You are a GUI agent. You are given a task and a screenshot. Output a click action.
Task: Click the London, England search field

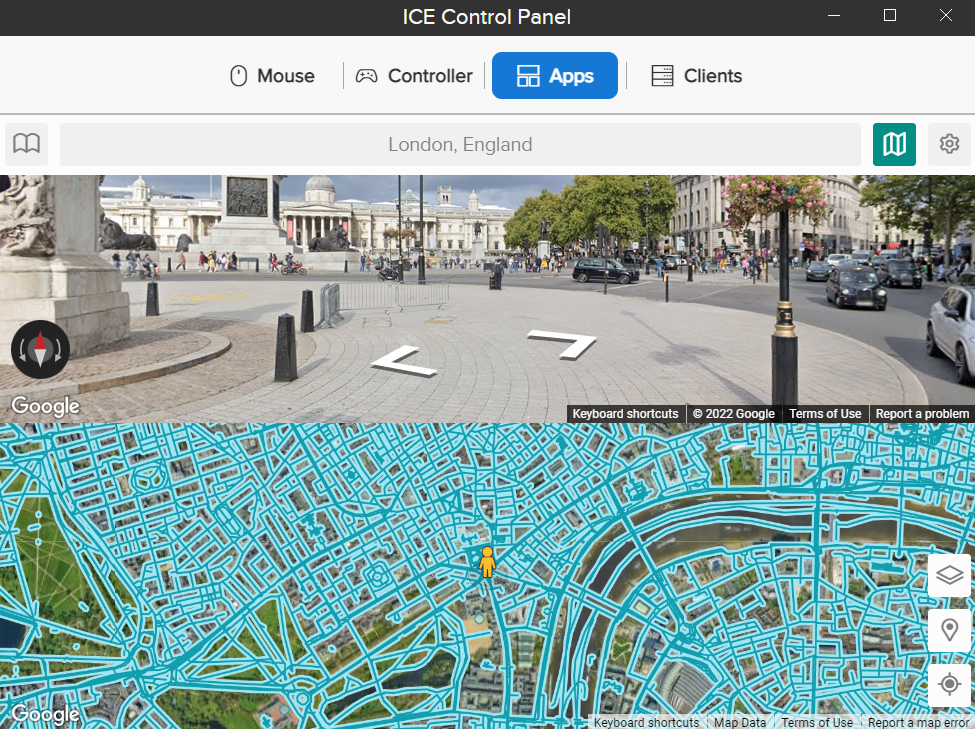pyautogui.click(x=460, y=144)
